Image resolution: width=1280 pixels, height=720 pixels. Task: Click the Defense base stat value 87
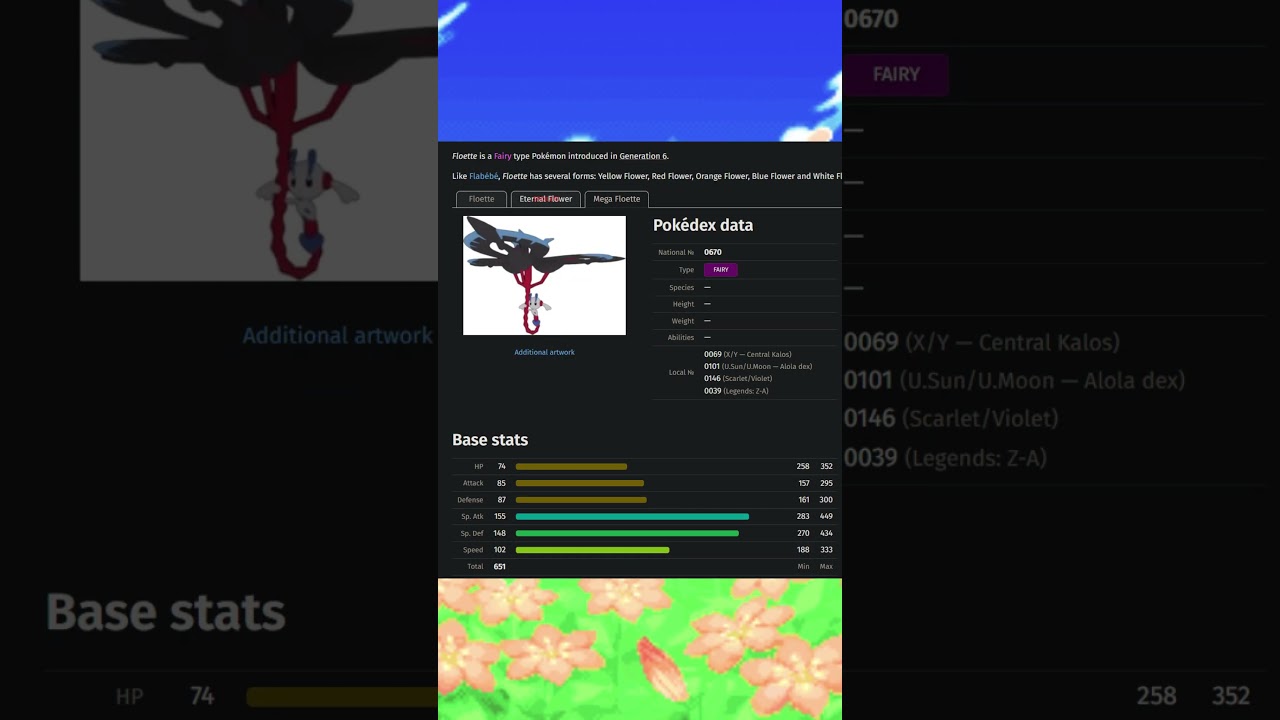click(501, 500)
